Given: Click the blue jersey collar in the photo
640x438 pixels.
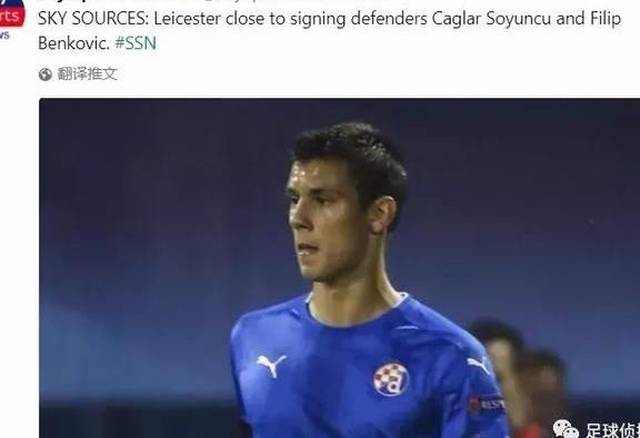Looking at the screenshot, I should point(355,312).
